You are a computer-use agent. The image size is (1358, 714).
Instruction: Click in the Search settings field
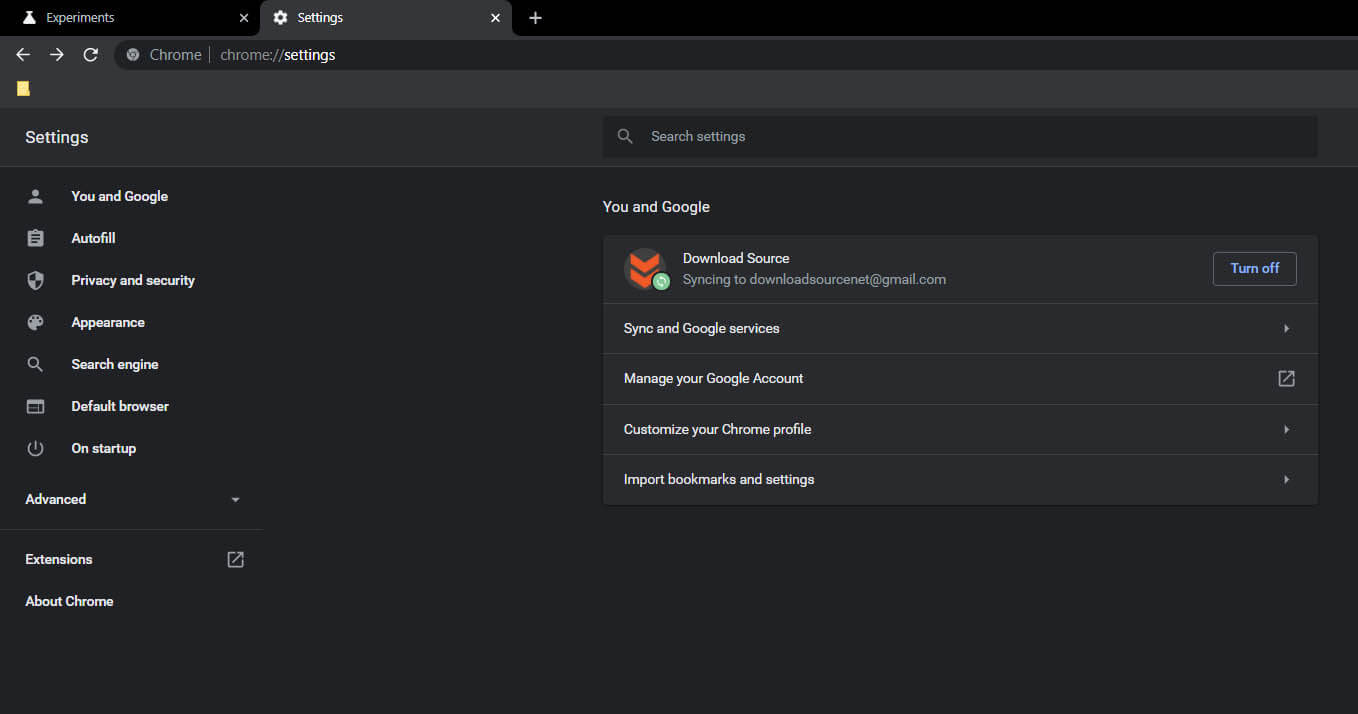pyautogui.click(x=960, y=136)
